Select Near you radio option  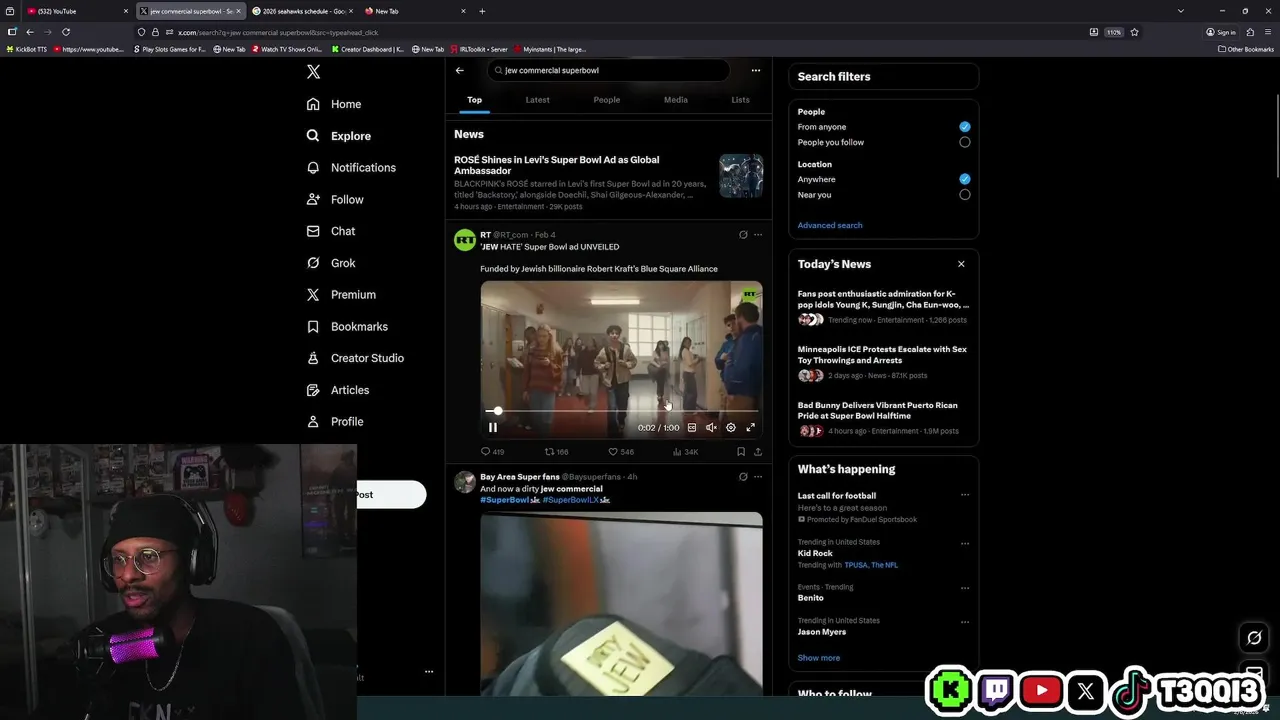pos(965,195)
